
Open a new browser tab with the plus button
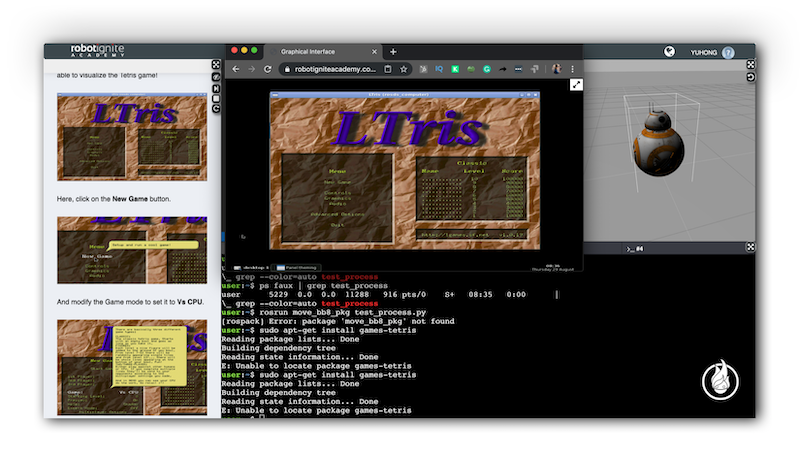393,52
